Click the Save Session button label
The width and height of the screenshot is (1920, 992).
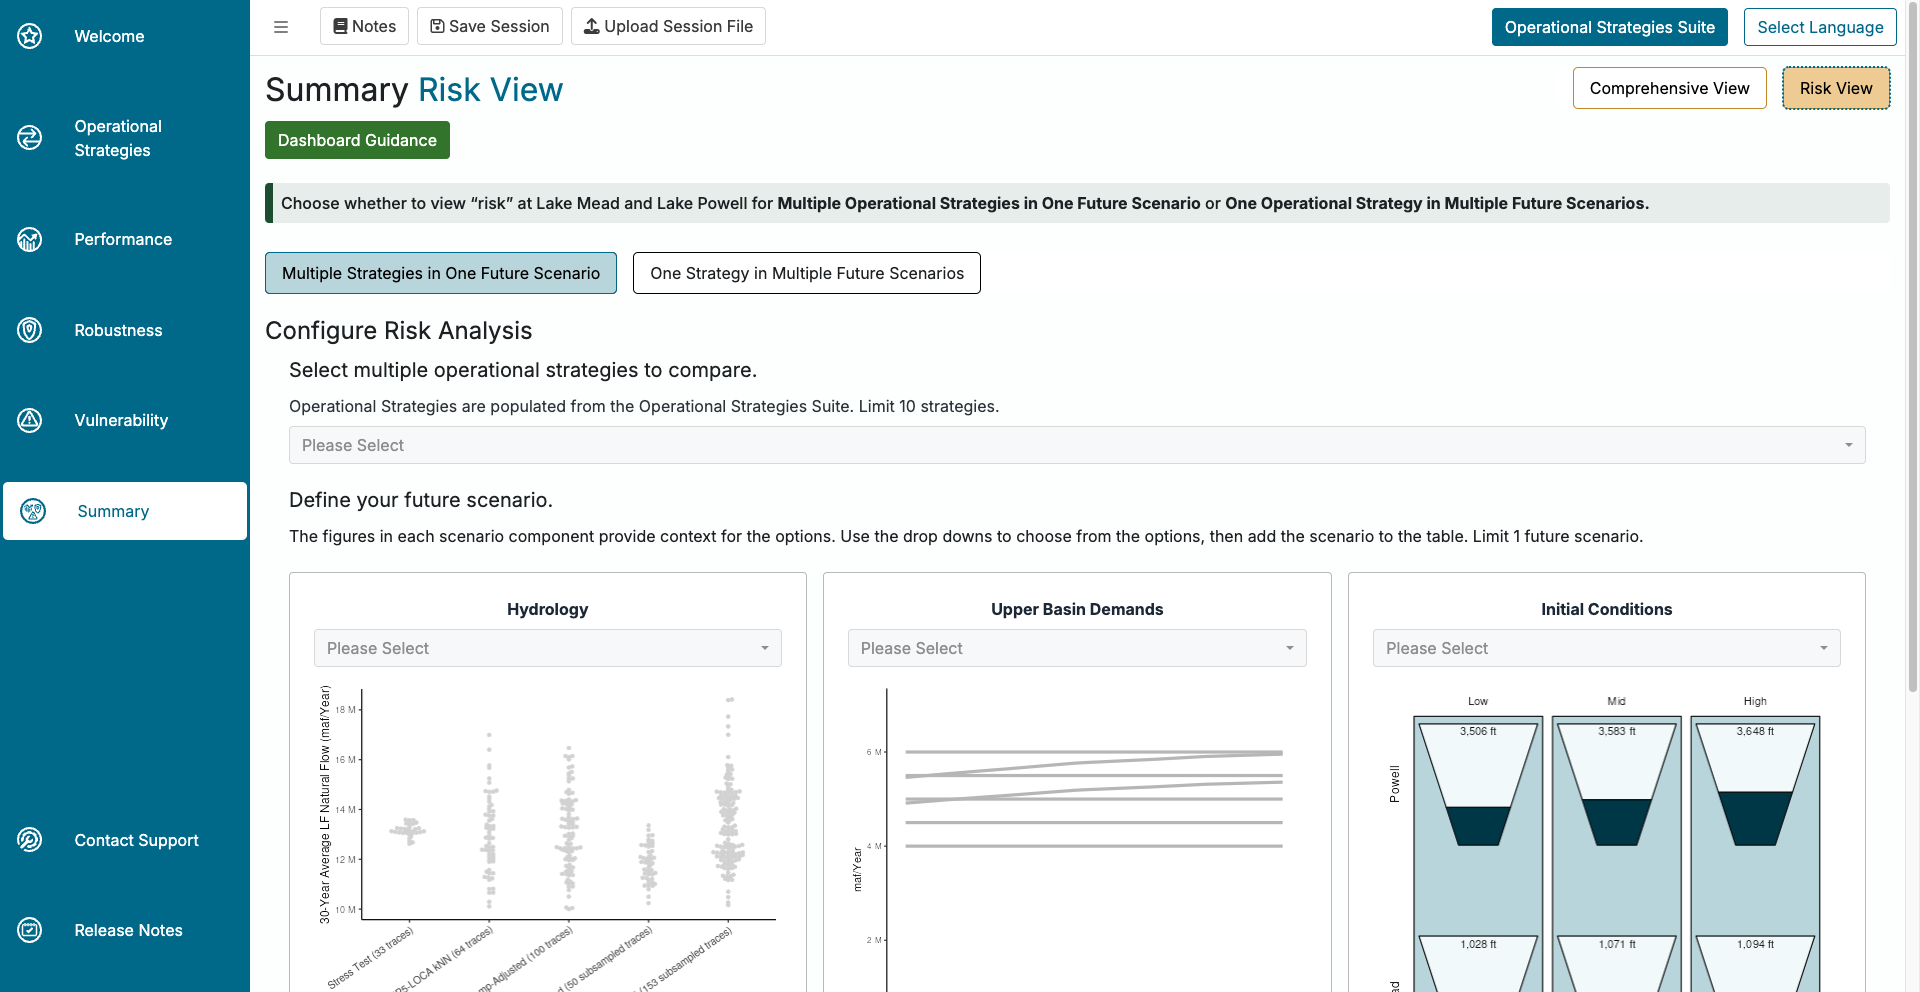coord(499,26)
